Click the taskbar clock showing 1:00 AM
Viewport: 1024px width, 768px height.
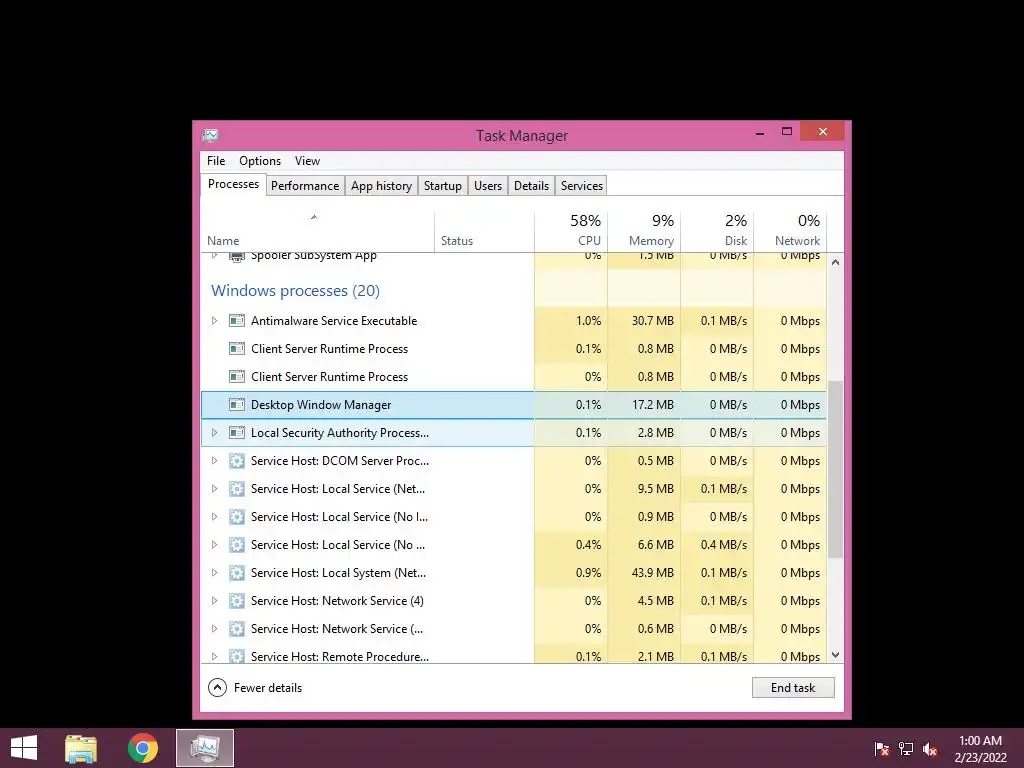point(980,749)
